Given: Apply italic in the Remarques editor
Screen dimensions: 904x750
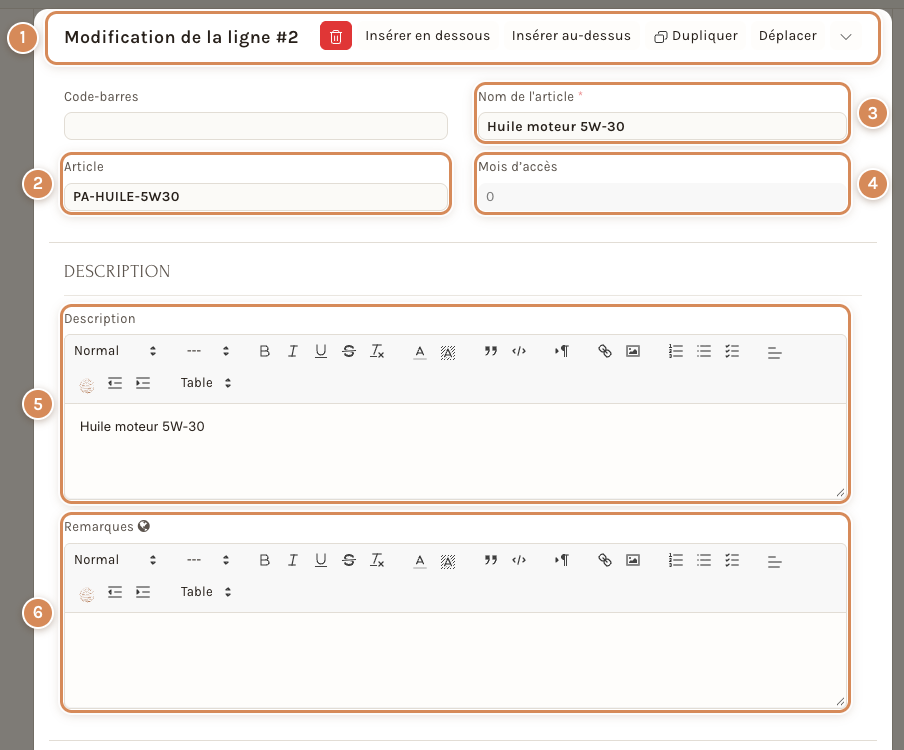Looking at the screenshot, I should point(293,560).
